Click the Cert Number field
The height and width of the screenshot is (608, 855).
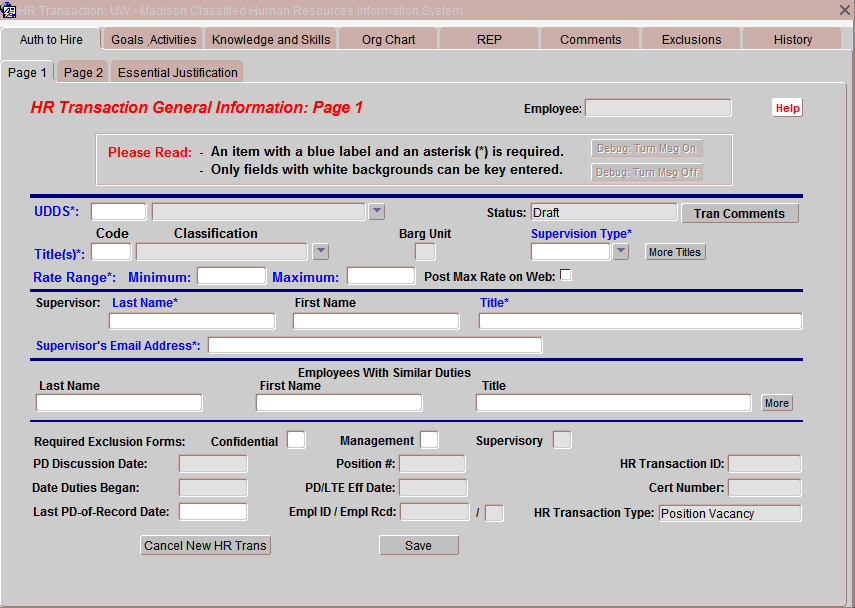click(x=764, y=488)
